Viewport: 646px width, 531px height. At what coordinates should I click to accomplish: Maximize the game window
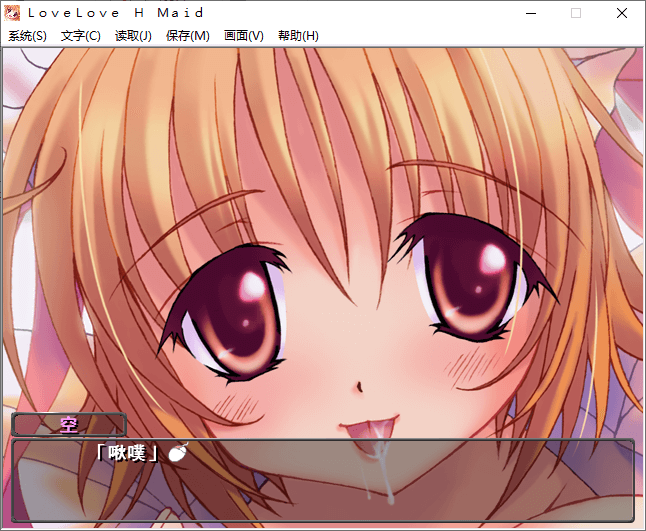575,13
